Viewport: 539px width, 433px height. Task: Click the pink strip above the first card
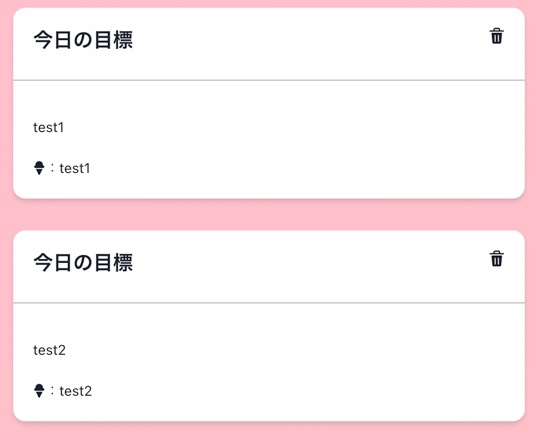pos(270,3)
